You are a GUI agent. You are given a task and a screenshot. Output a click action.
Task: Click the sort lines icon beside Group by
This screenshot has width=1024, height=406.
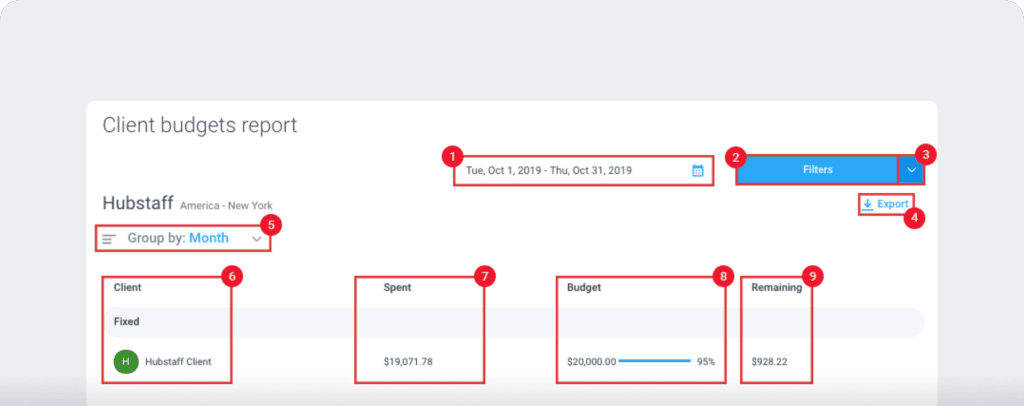[109, 240]
